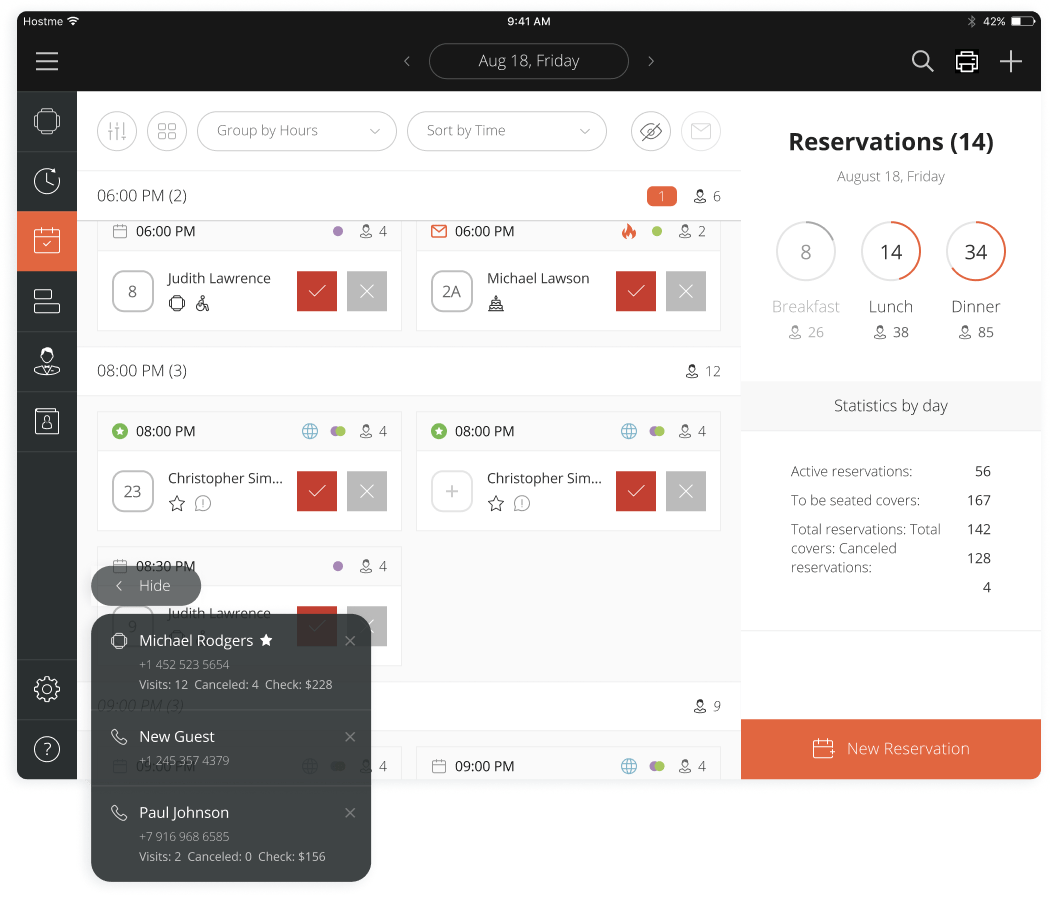The height and width of the screenshot is (897, 1050).
Task: Click globe icon on 09:00 PM card
Action: point(629,766)
